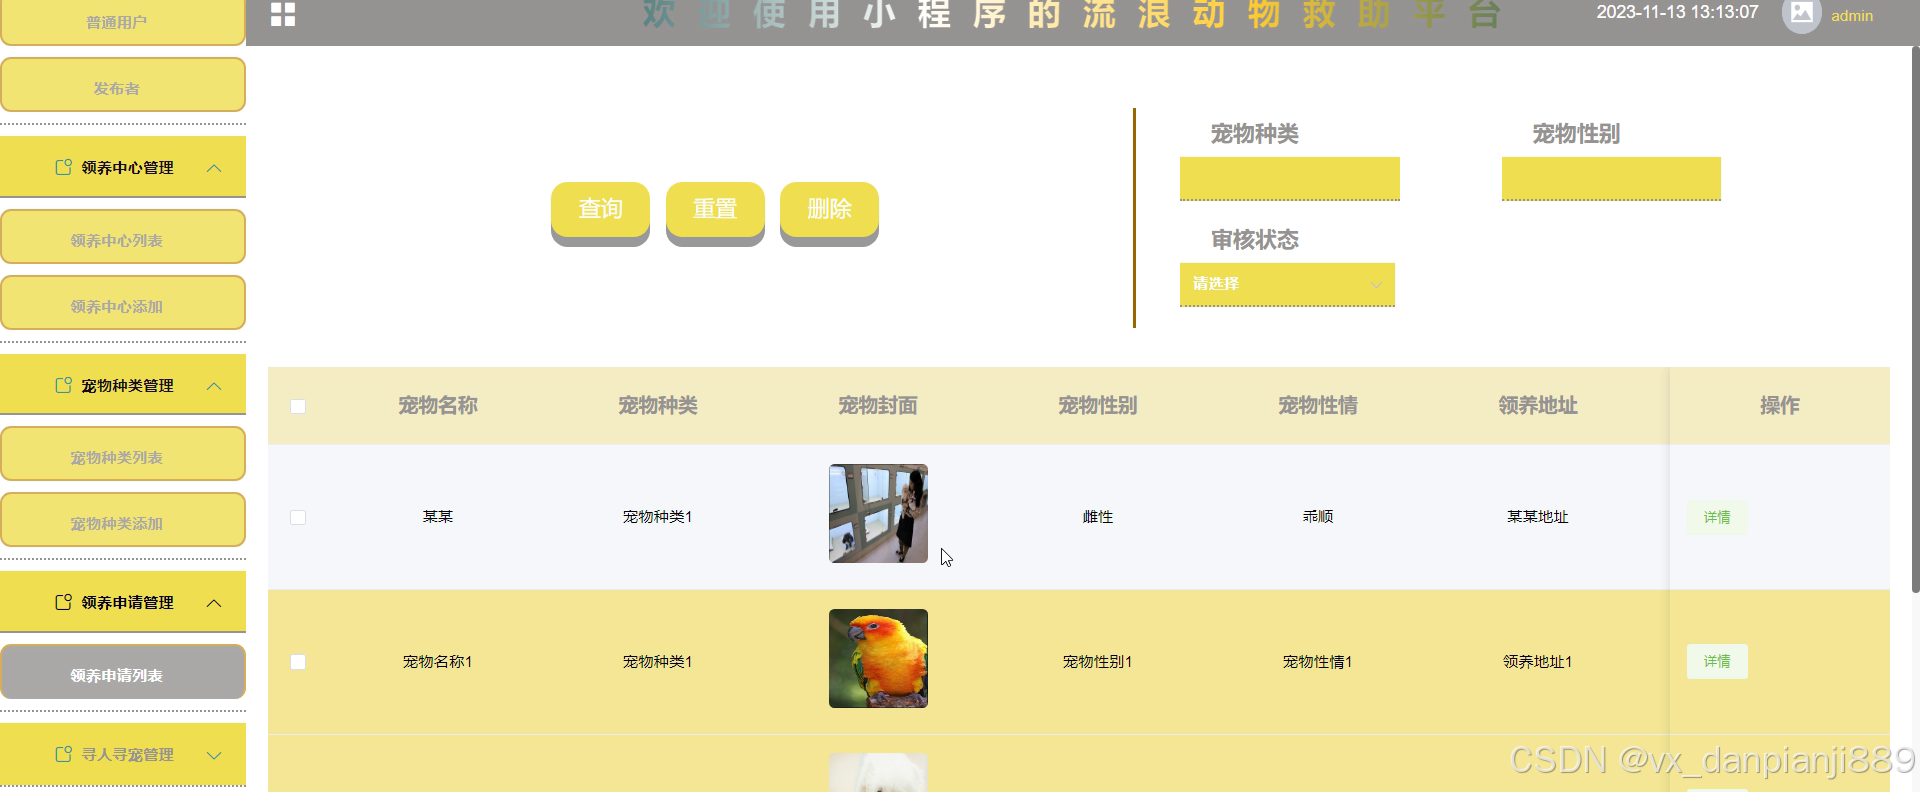Click the 领养地址 column header

click(1538, 406)
